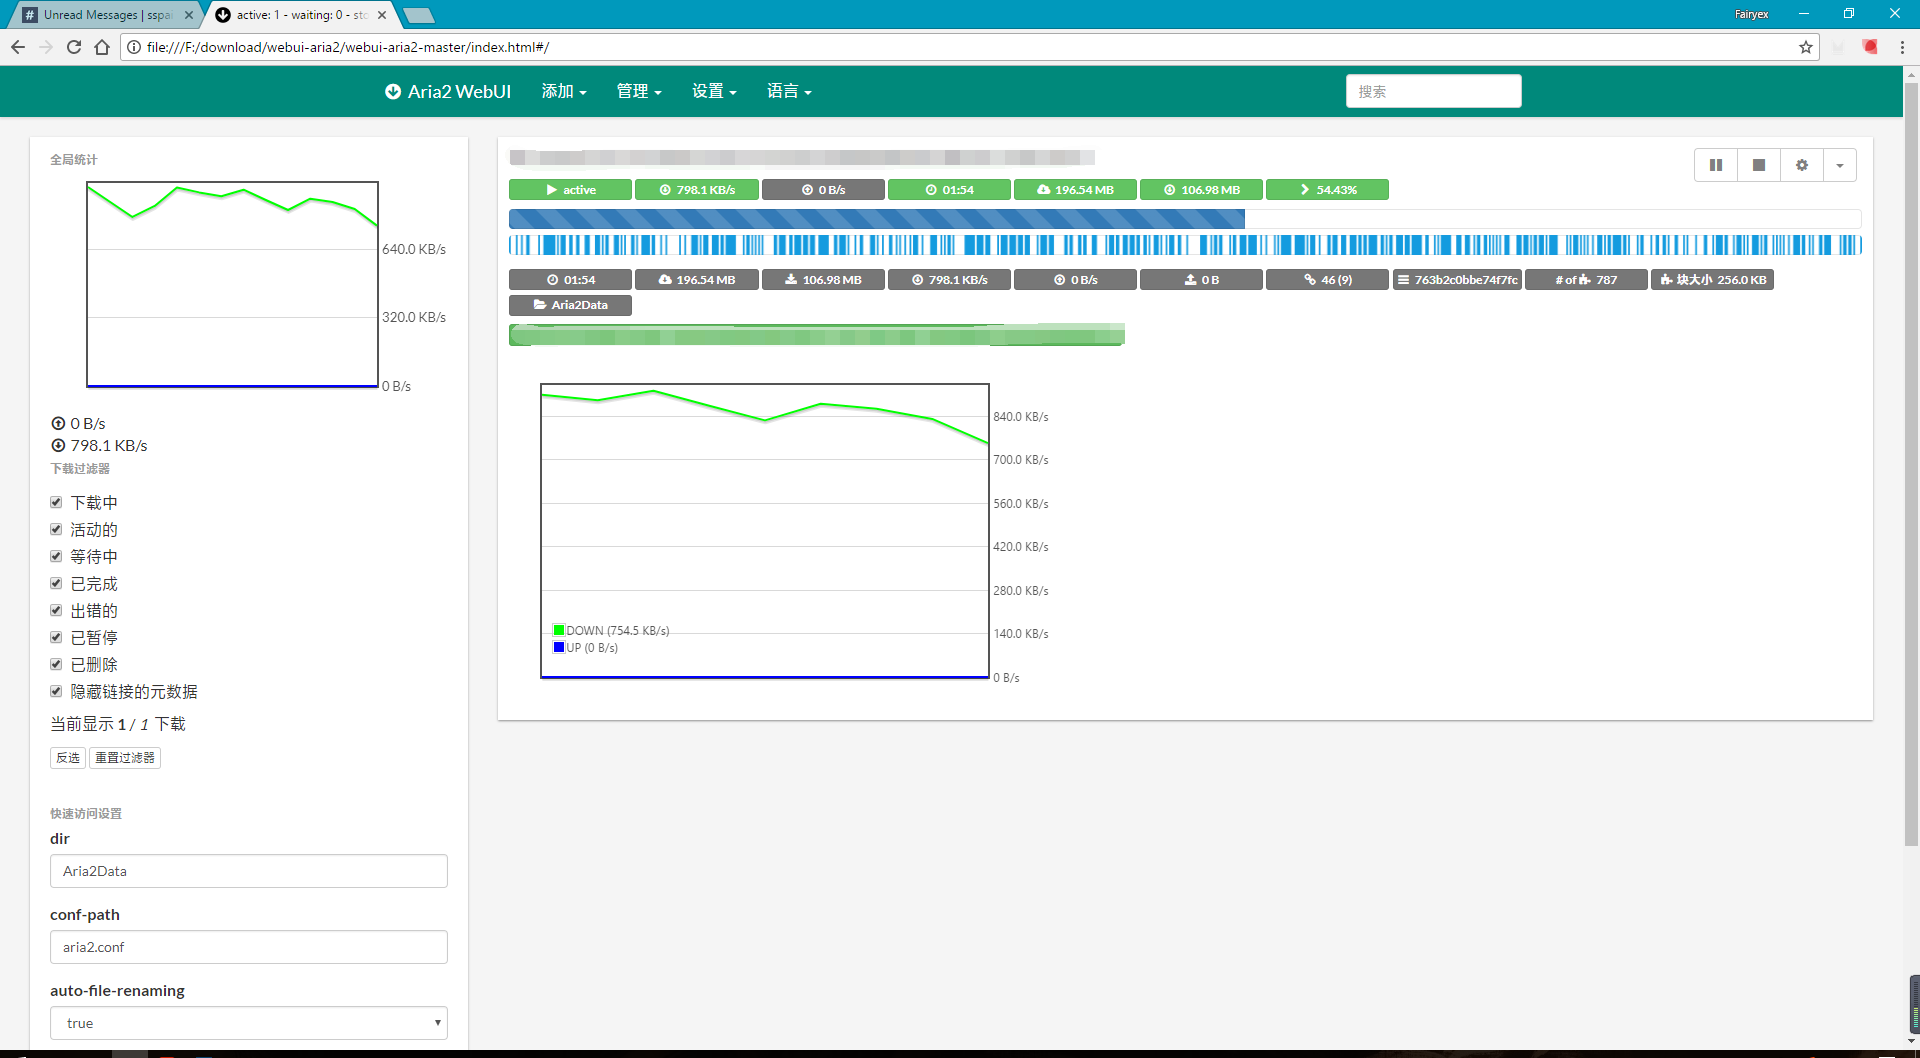Open the auto-file-renaming dropdown
Screen dimensions: 1920x1058
click(248, 1023)
